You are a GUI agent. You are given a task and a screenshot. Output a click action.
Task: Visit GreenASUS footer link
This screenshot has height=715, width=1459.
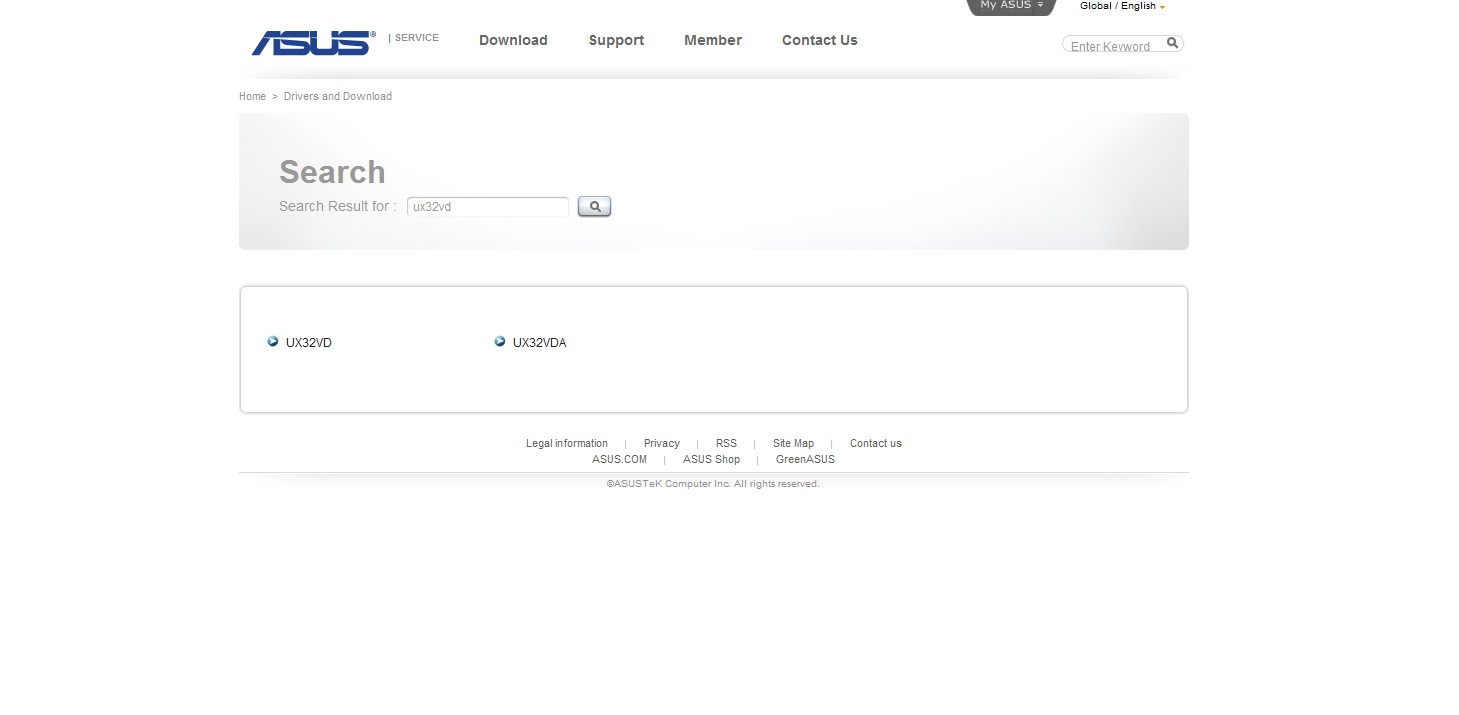pos(805,459)
